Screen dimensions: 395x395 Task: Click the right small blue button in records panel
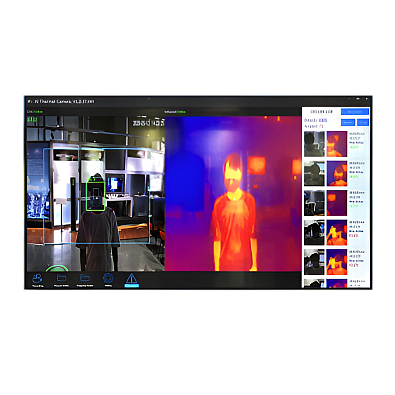tap(363, 123)
